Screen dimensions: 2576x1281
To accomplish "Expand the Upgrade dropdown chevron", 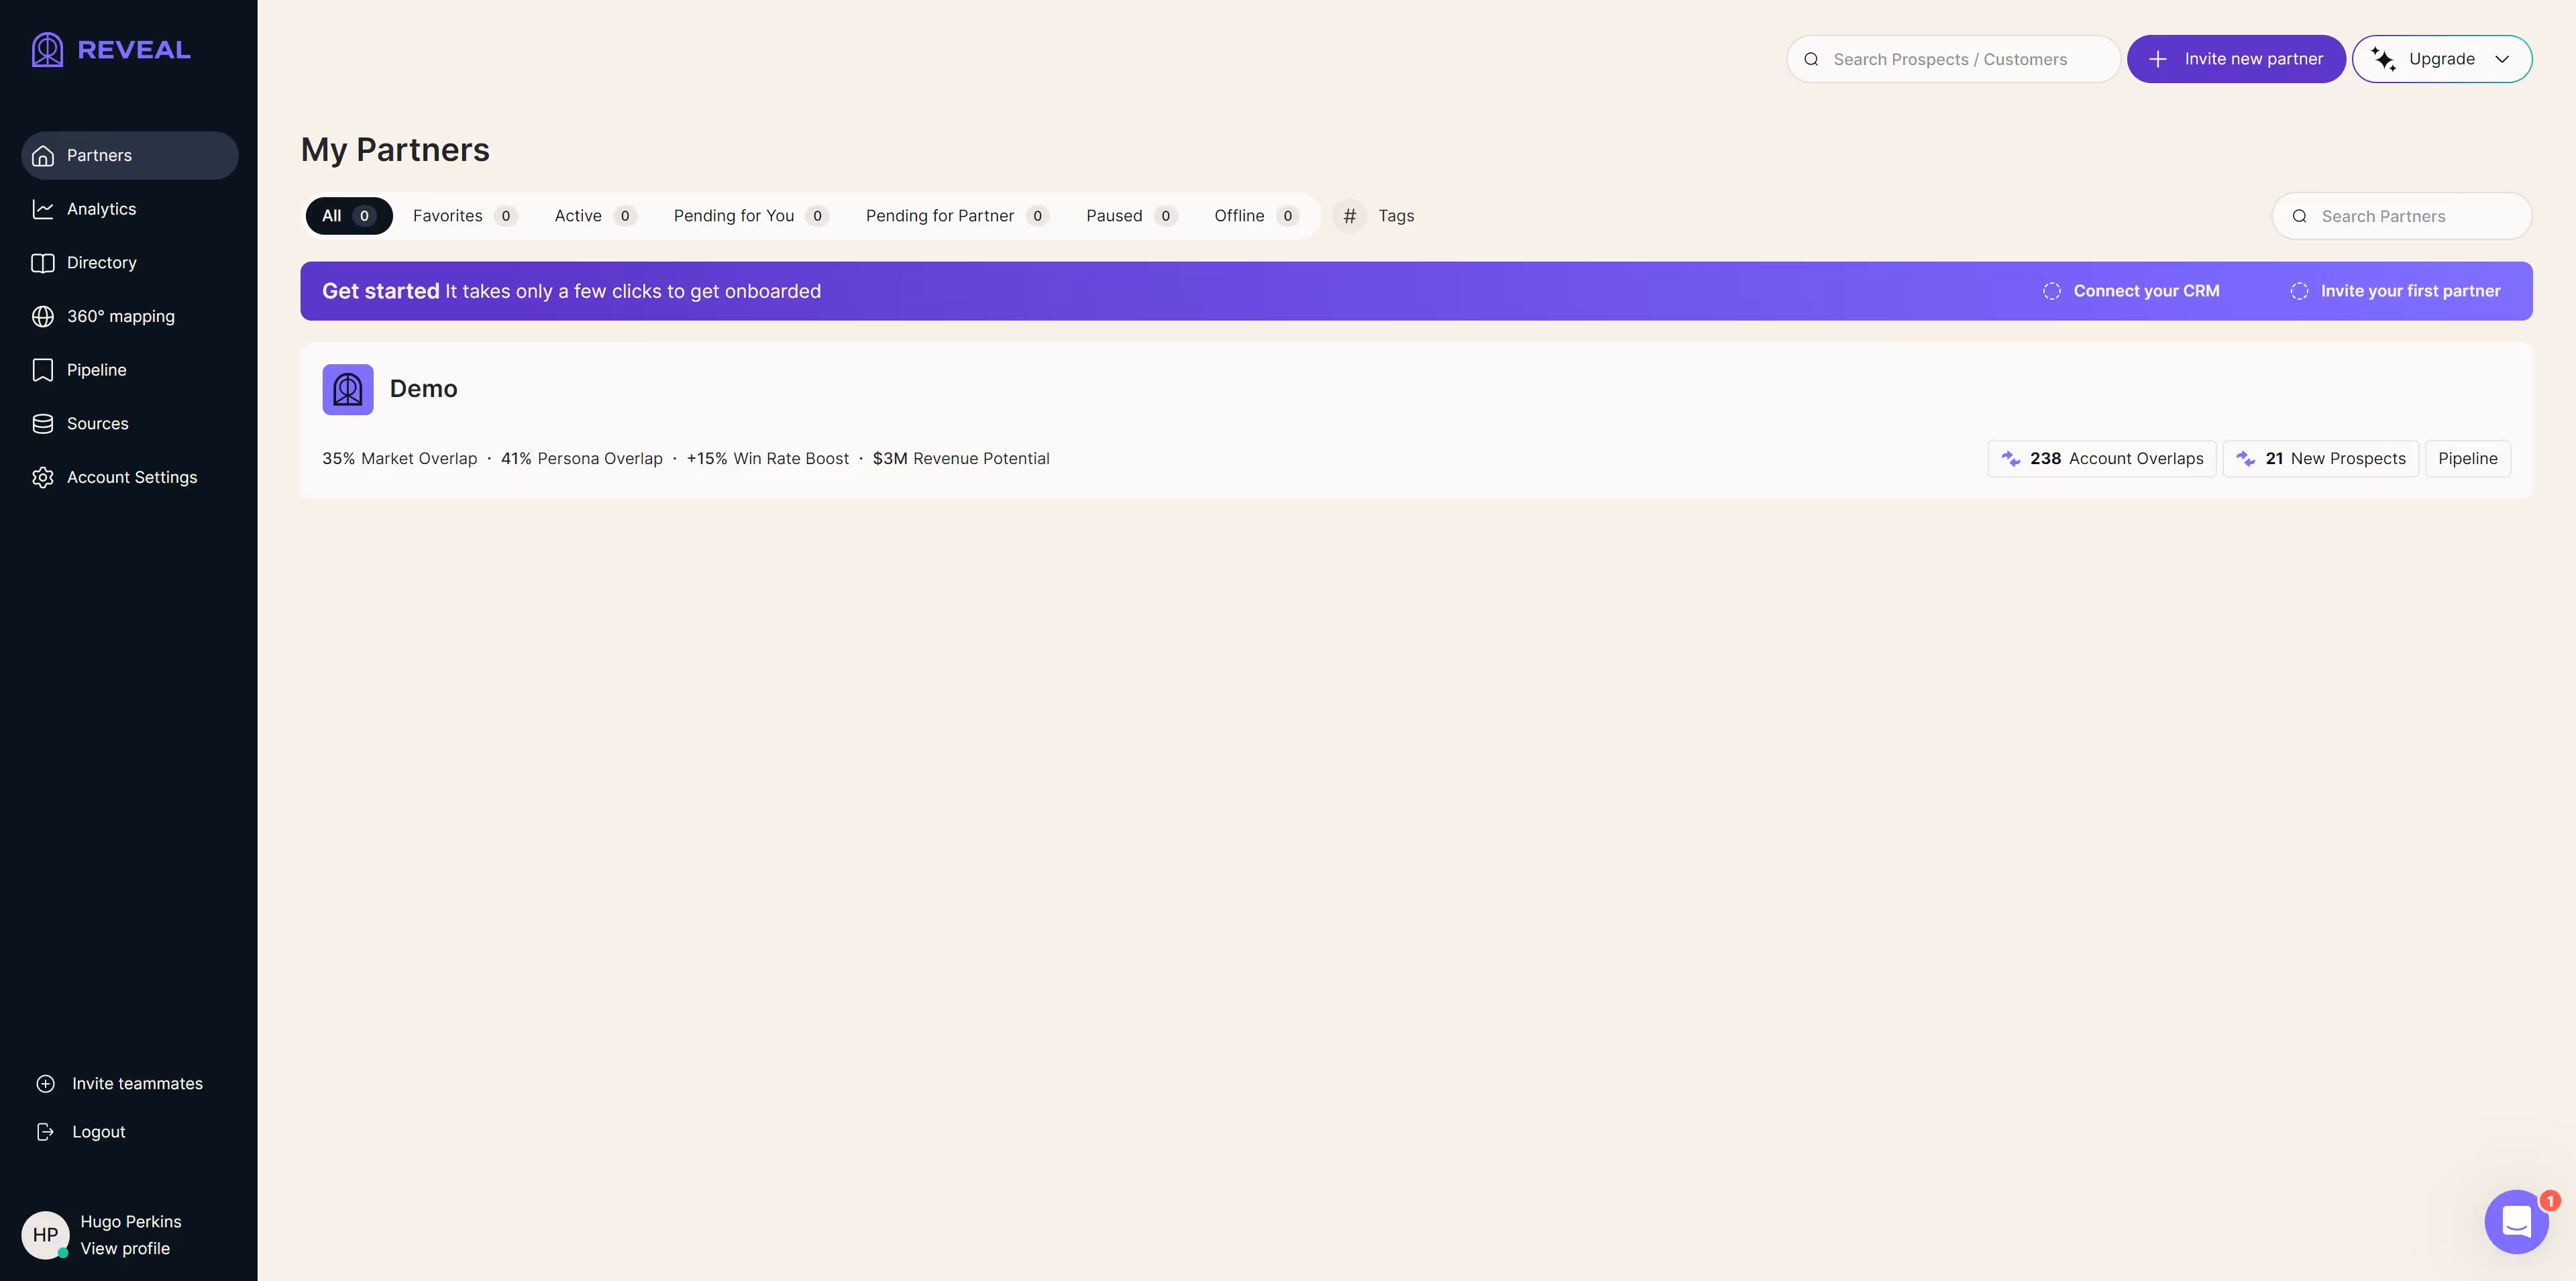I will click(x=2502, y=59).
